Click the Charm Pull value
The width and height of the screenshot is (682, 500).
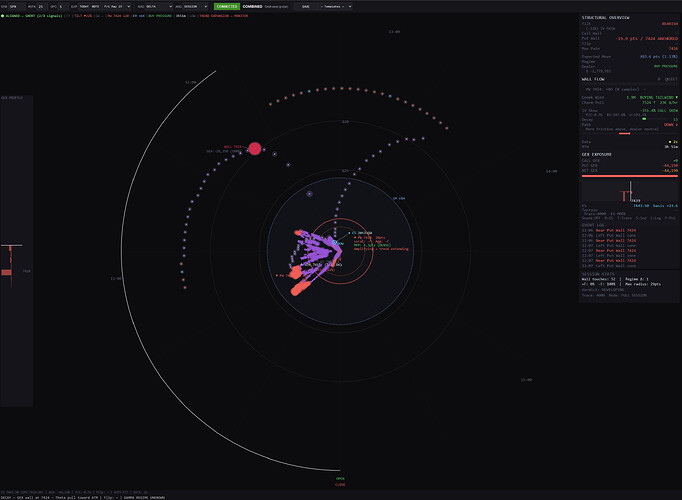point(660,103)
